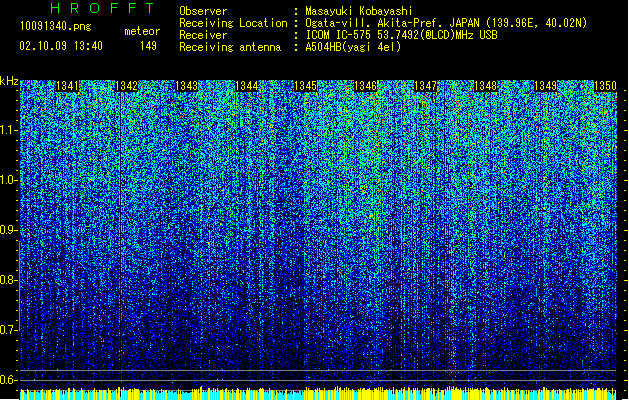Click the 0.9 kHz axis tick
Viewport: 629px width, 400px height.
[x=9, y=230]
